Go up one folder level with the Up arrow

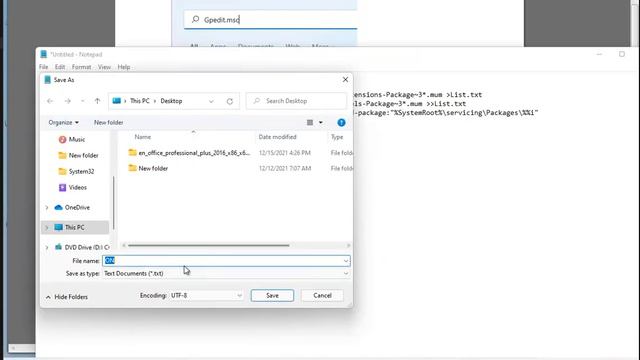pos(97,101)
